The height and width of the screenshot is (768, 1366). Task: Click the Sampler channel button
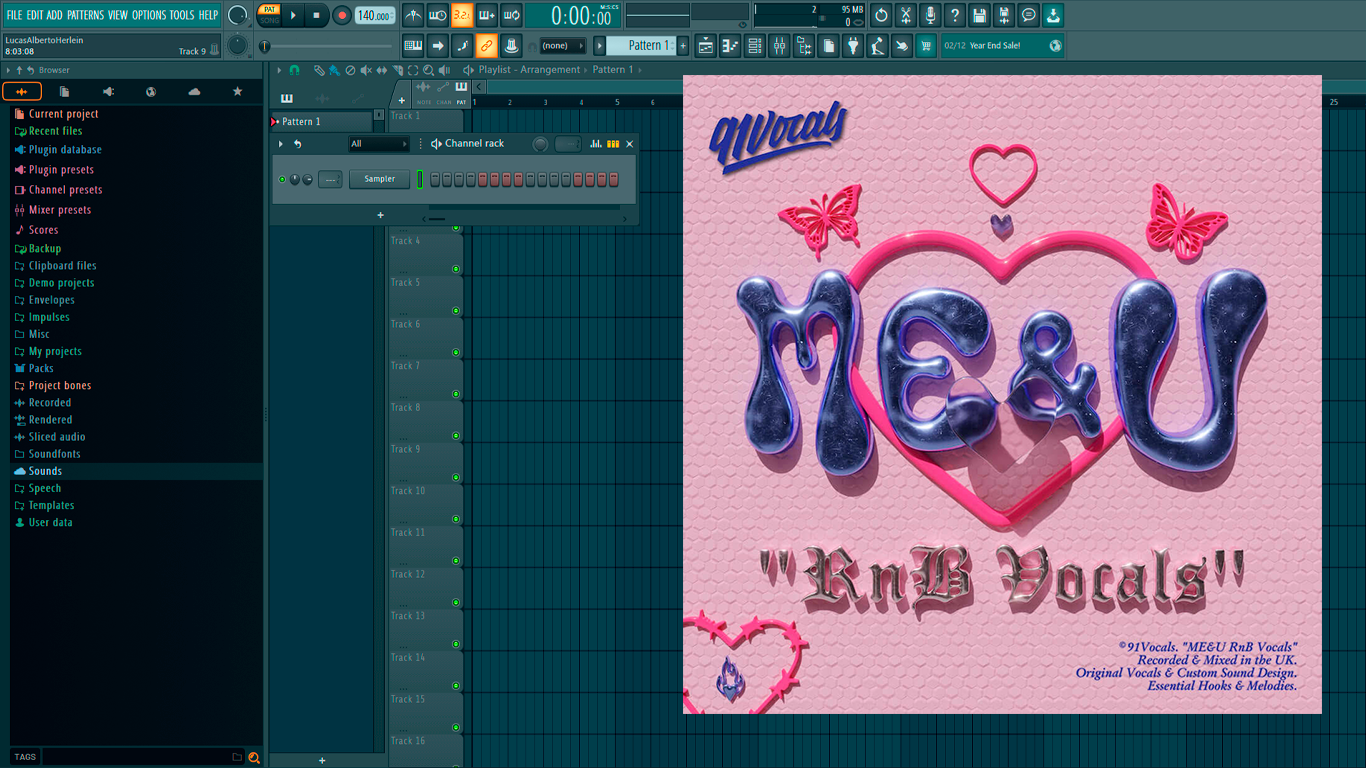[380, 179]
